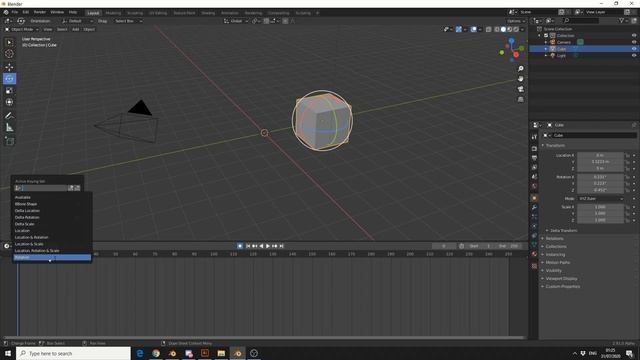Open the Modifiers wrench properties tab
The image size is (640, 360).
point(534,207)
